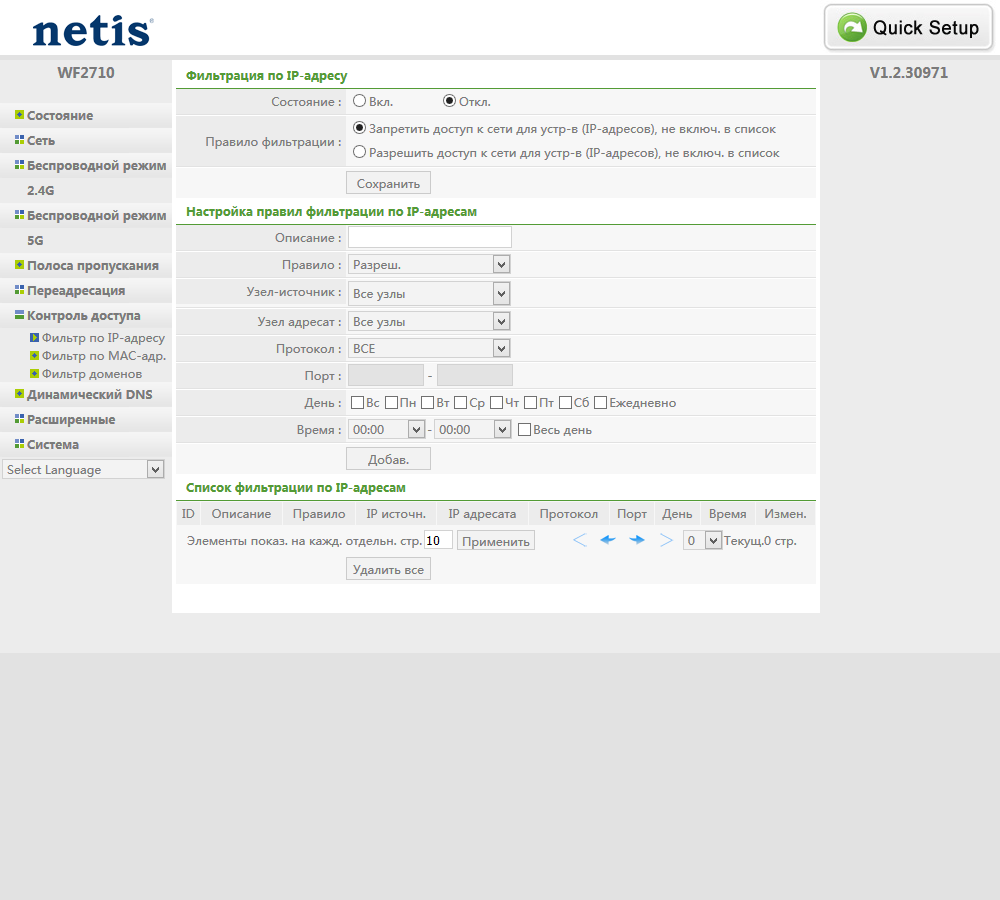Click the items per page field
The image size is (1000, 900).
[x=438, y=540]
